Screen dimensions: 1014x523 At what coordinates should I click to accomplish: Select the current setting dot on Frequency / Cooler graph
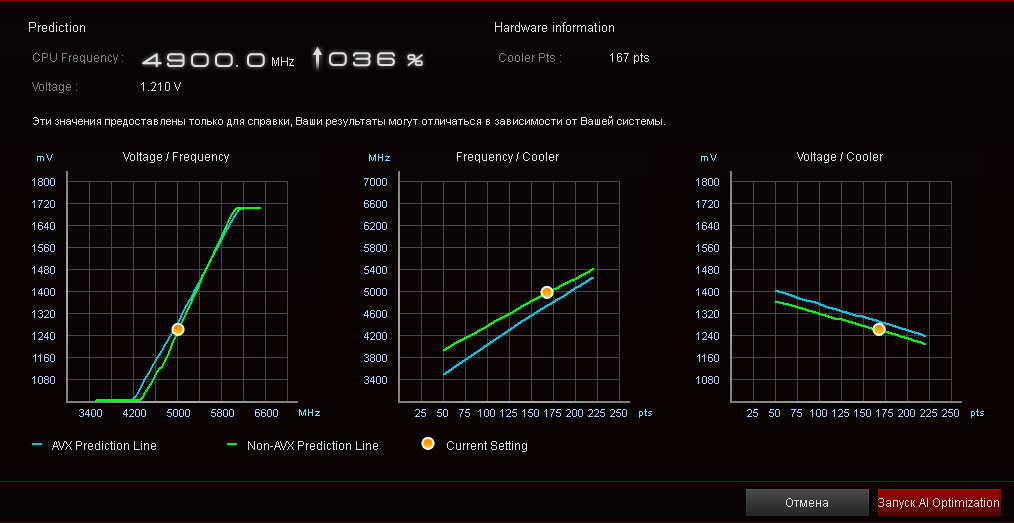(x=546, y=292)
